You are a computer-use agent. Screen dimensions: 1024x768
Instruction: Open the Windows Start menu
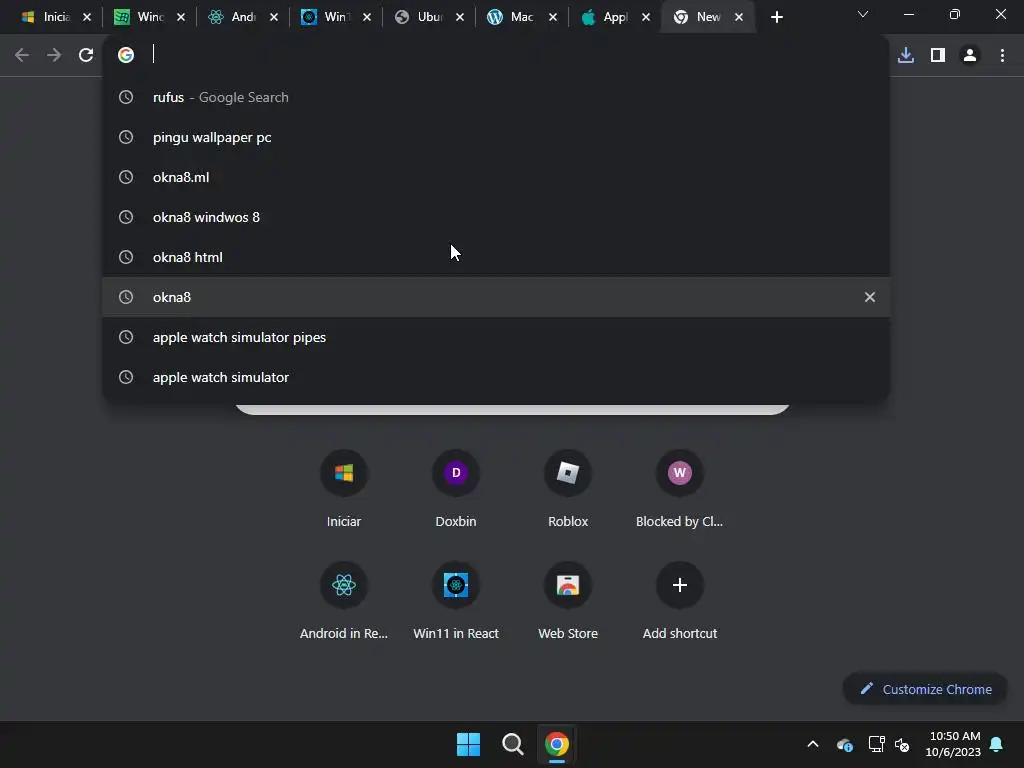[468, 744]
